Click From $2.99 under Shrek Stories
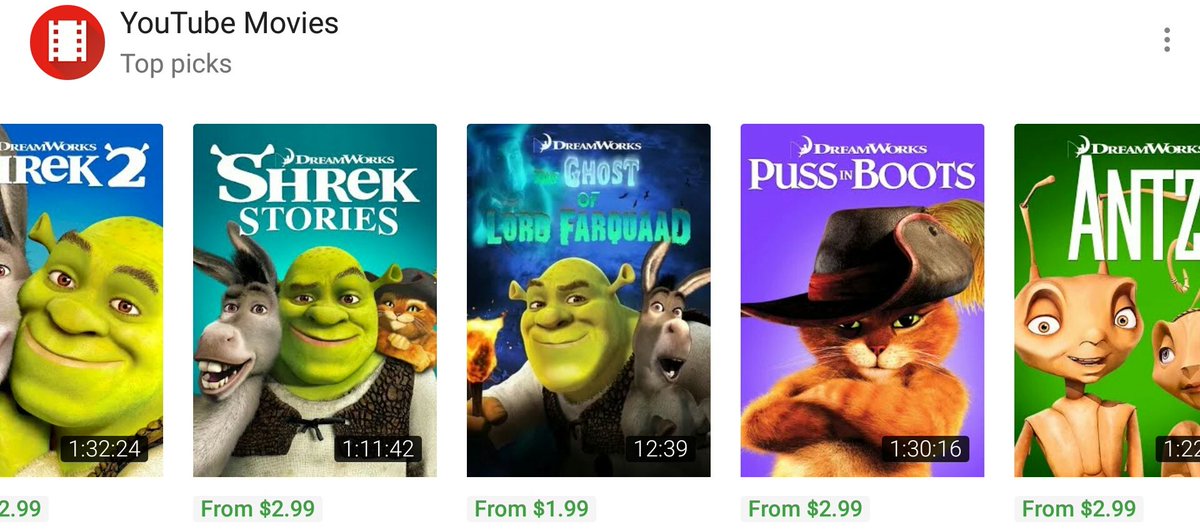1200x529 pixels. pos(258,509)
